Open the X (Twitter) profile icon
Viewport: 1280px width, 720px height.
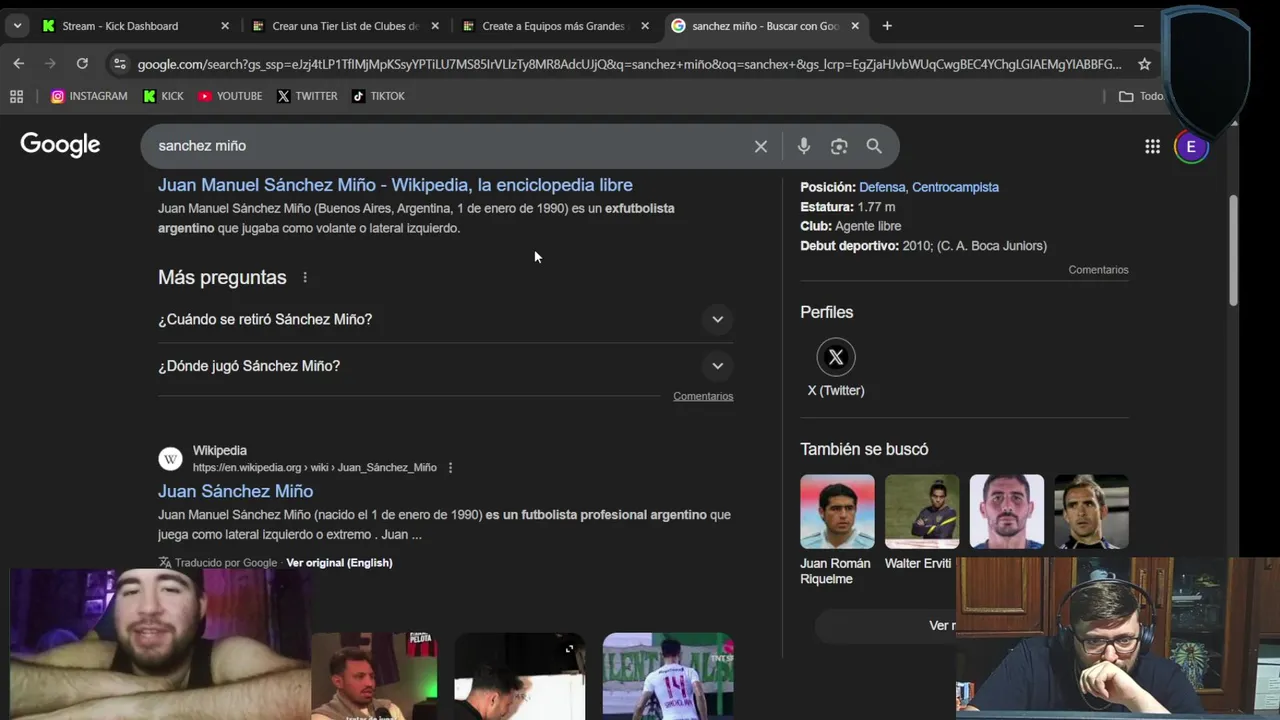(836, 357)
